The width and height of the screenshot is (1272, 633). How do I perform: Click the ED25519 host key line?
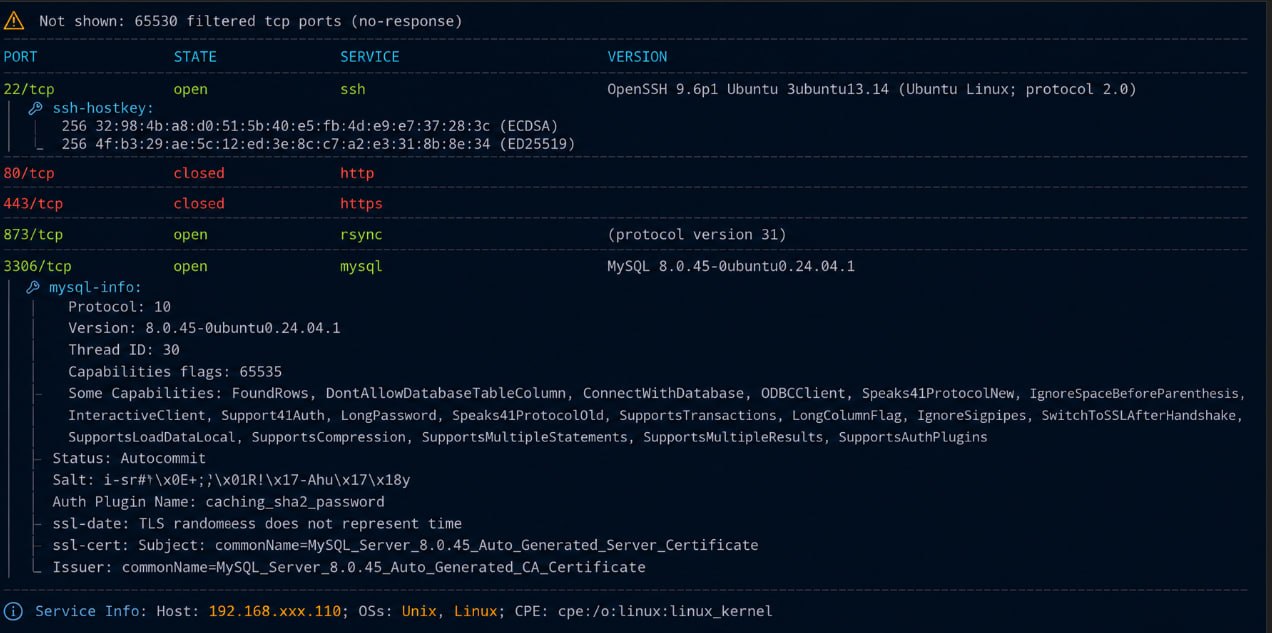pos(318,144)
